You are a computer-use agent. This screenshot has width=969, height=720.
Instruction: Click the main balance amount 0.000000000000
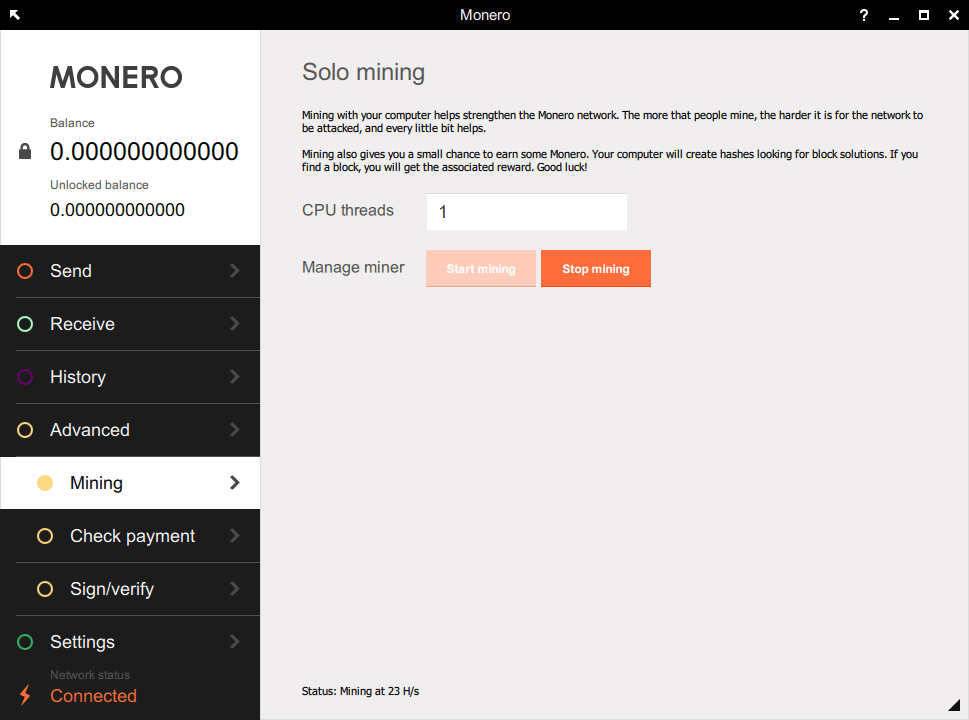(144, 151)
